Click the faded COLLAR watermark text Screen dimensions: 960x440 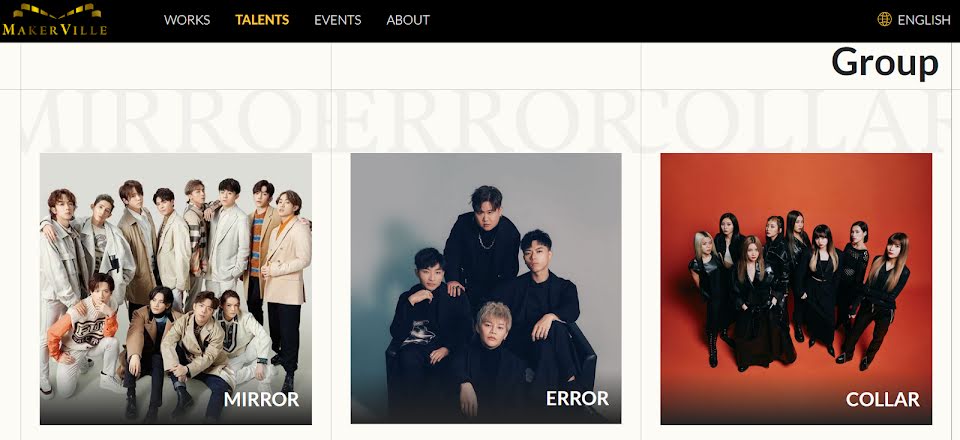(790, 121)
